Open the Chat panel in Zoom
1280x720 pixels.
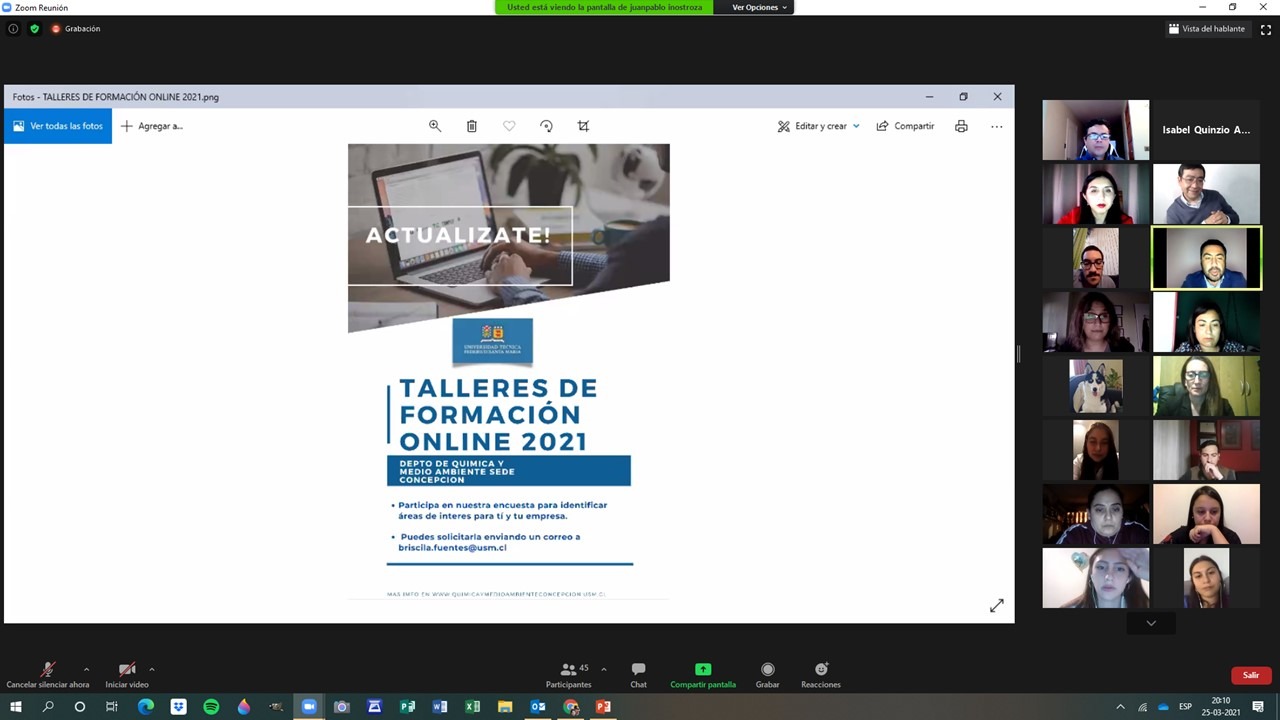pos(638,675)
